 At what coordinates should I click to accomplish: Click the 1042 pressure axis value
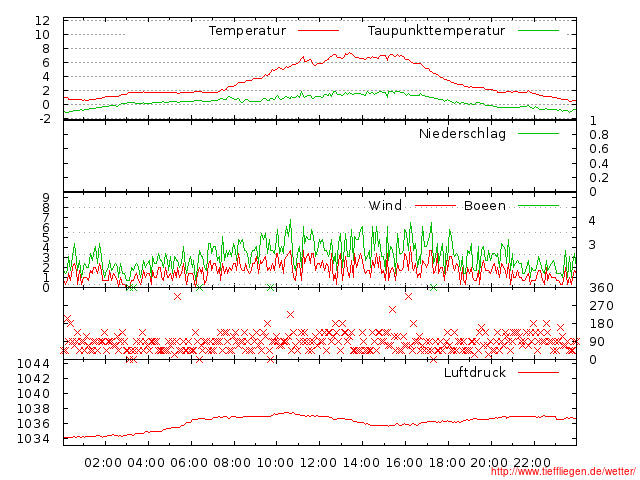click(33, 378)
